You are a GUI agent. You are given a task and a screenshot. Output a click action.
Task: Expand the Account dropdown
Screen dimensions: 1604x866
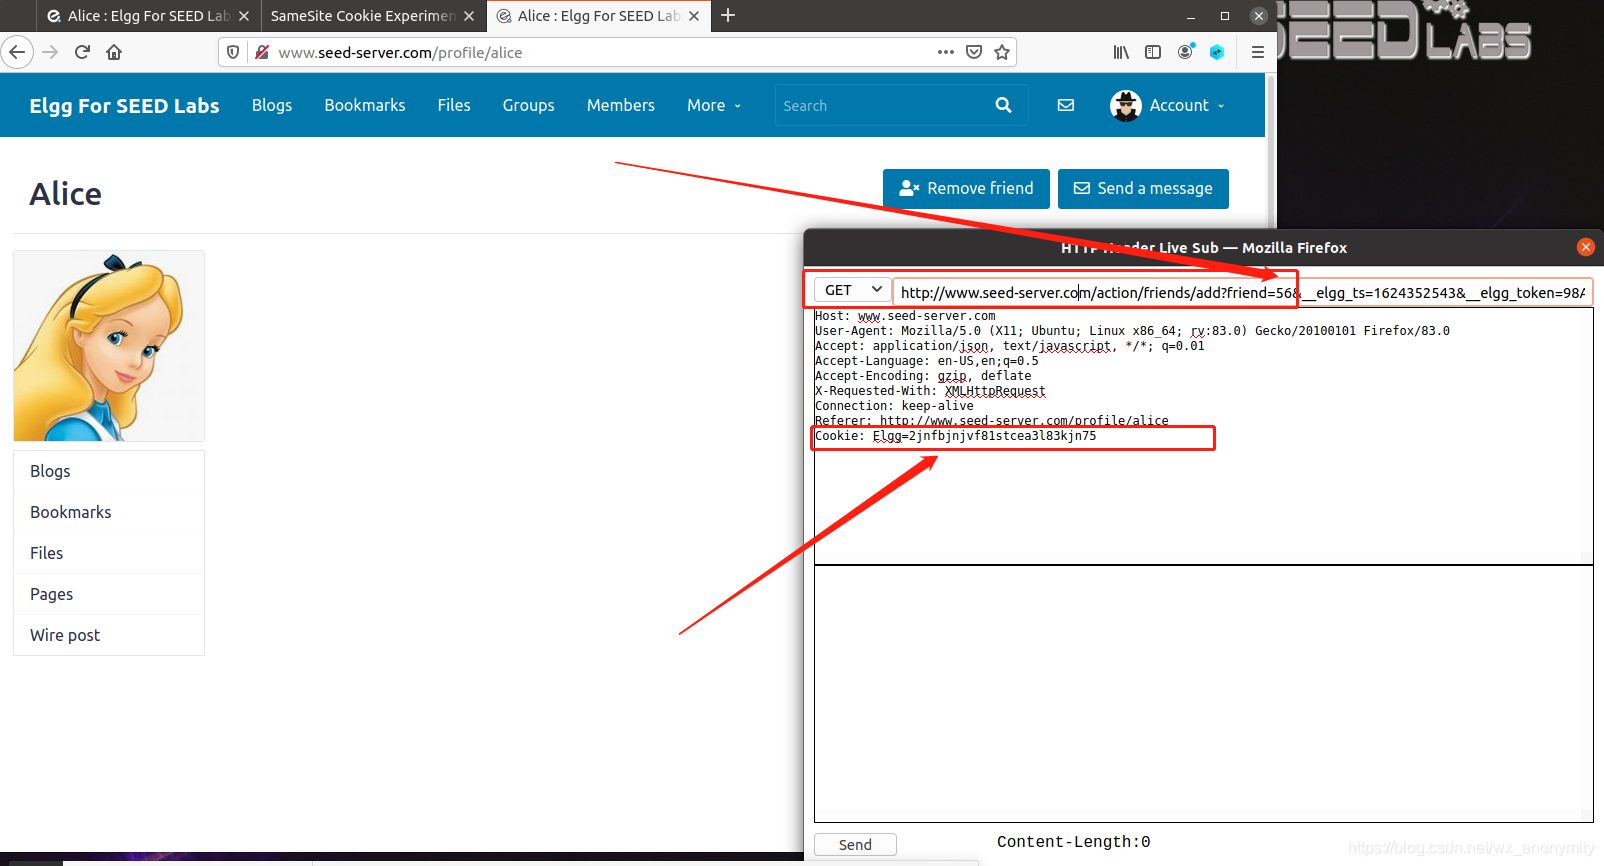coord(1187,105)
